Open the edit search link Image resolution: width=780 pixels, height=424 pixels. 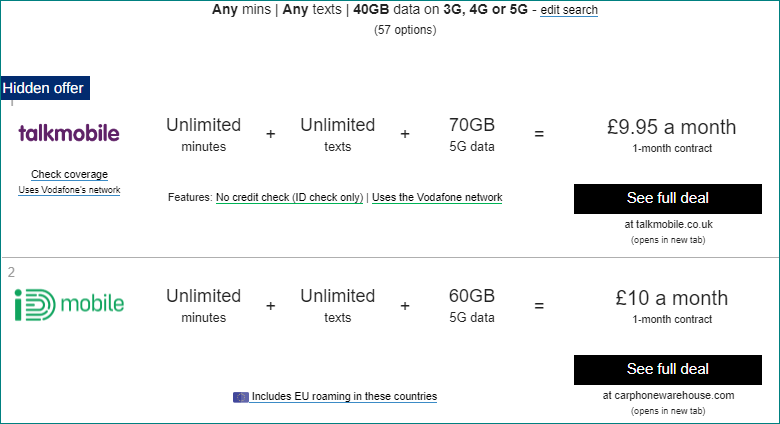click(x=569, y=10)
